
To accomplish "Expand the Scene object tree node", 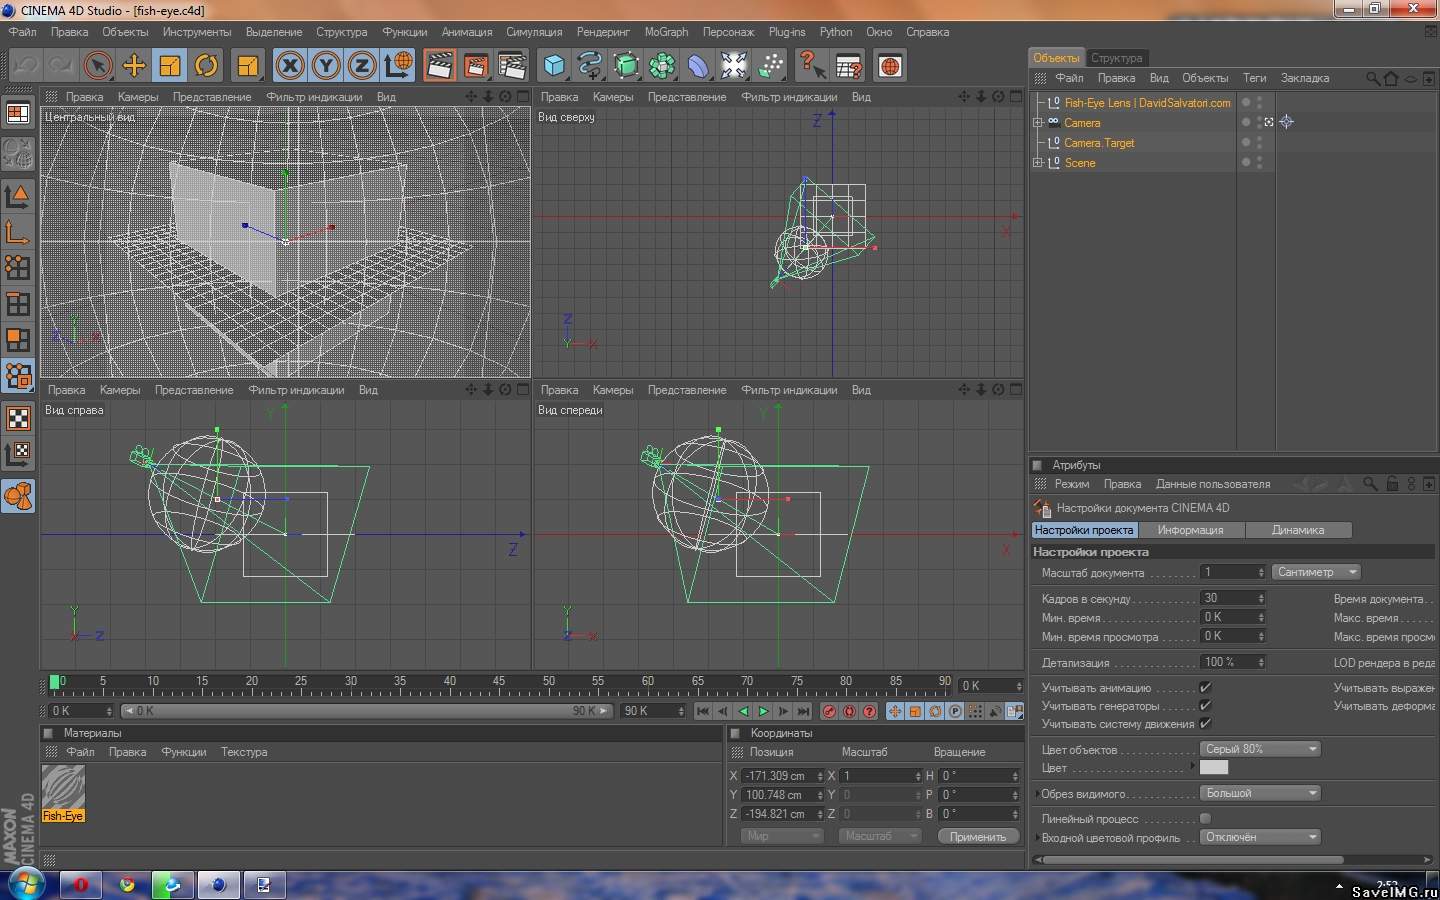I will pos(1038,162).
